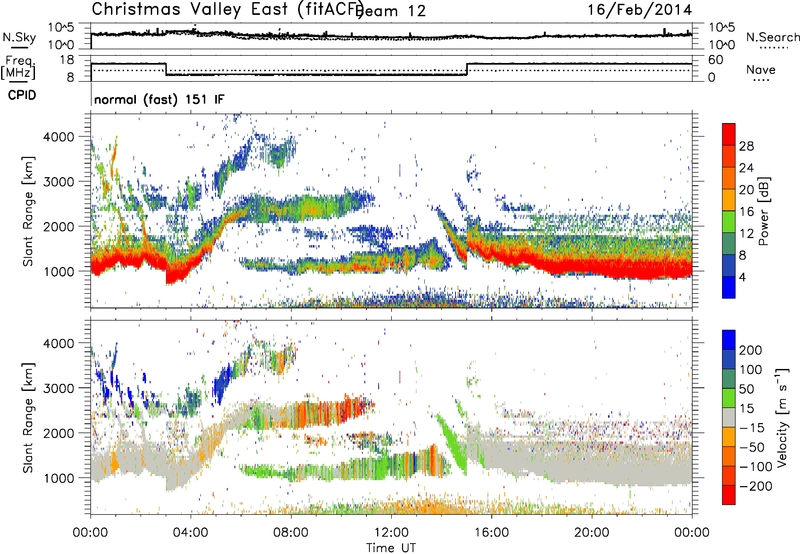Click the '60' Nave axis tick
Screen dimensions: 800x554
click(716, 60)
